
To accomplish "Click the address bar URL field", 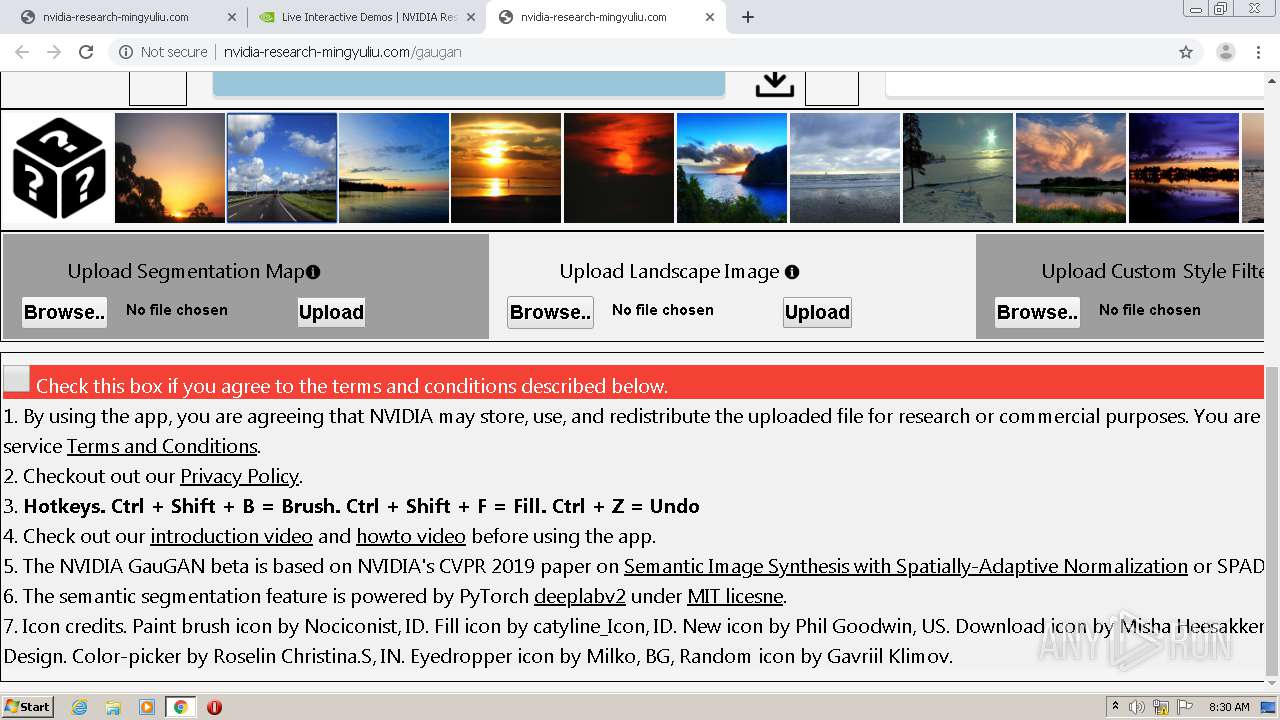I will click(640, 52).
